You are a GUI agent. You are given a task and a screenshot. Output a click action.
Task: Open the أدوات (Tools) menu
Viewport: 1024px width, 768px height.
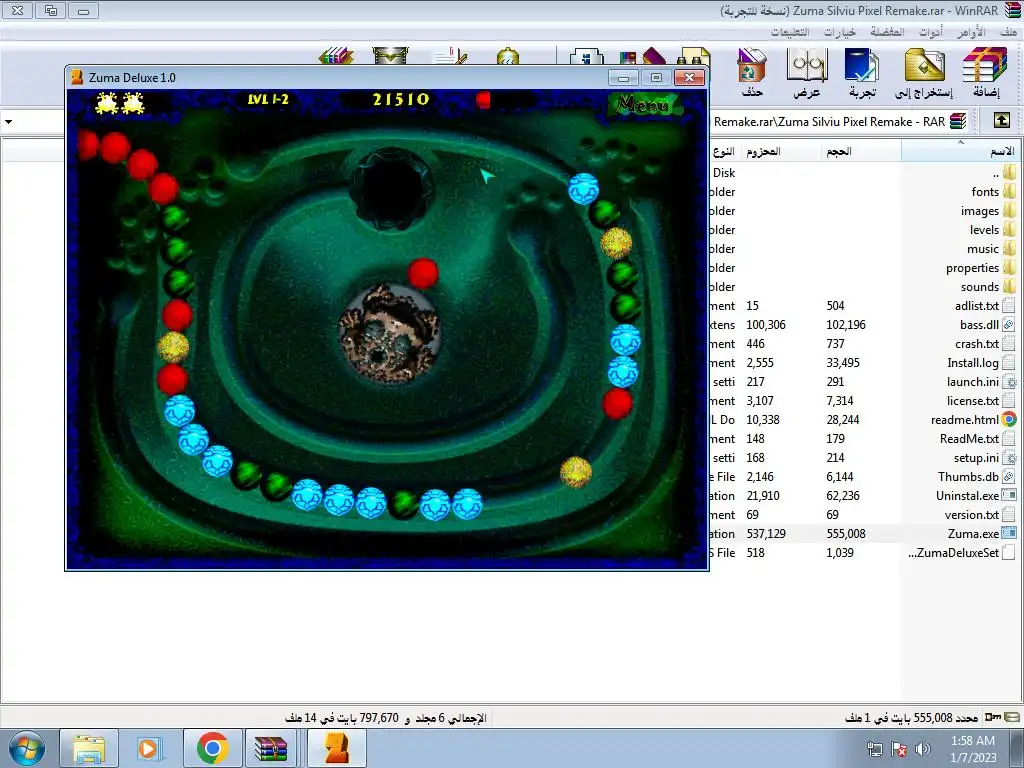[x=931, y=32]
